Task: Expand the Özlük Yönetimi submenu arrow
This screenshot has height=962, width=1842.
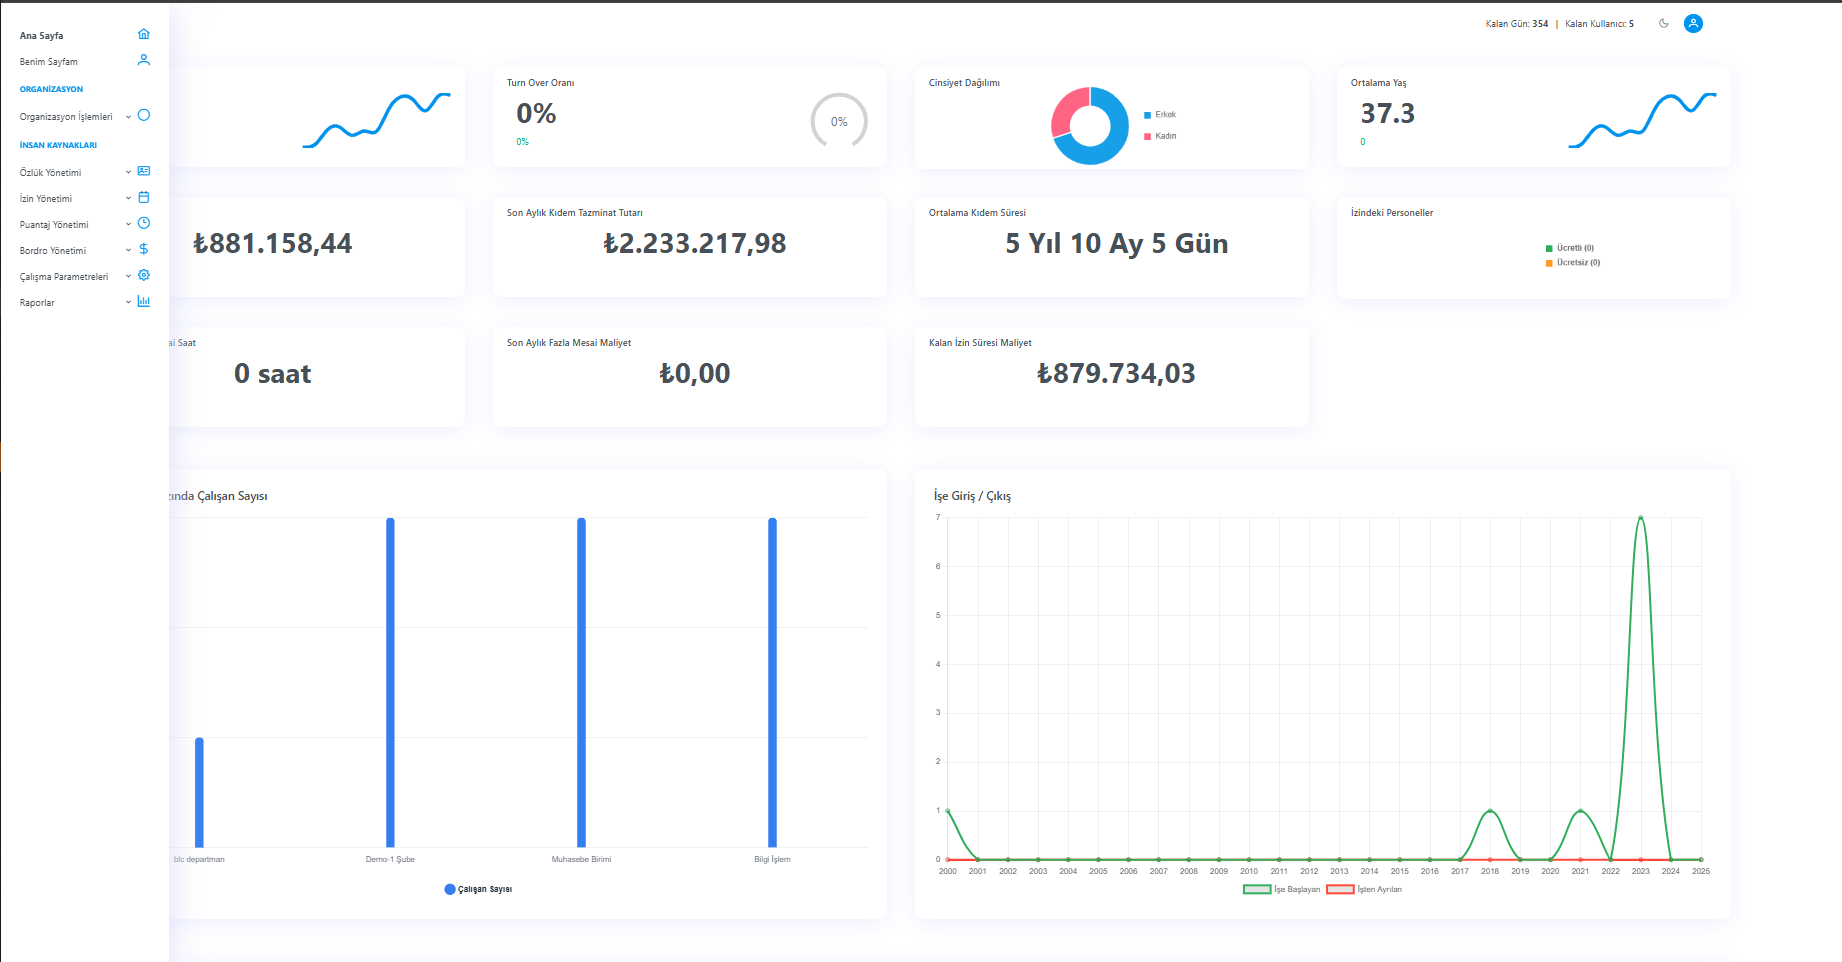Action: tap(128, 172)
